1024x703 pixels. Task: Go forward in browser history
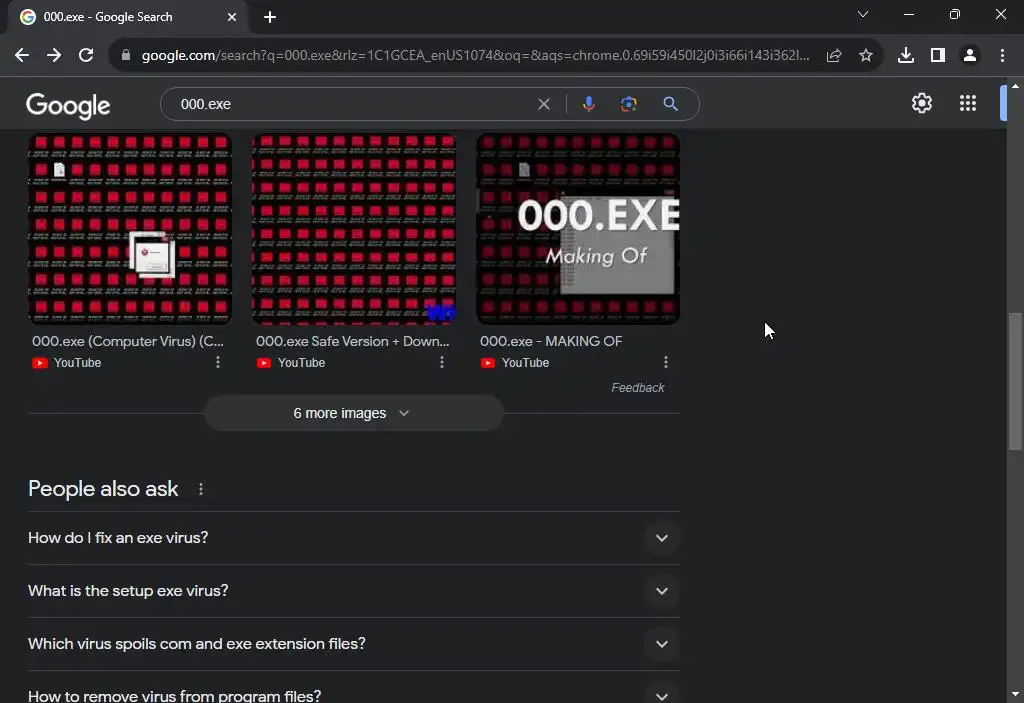(x=54, y=56)
